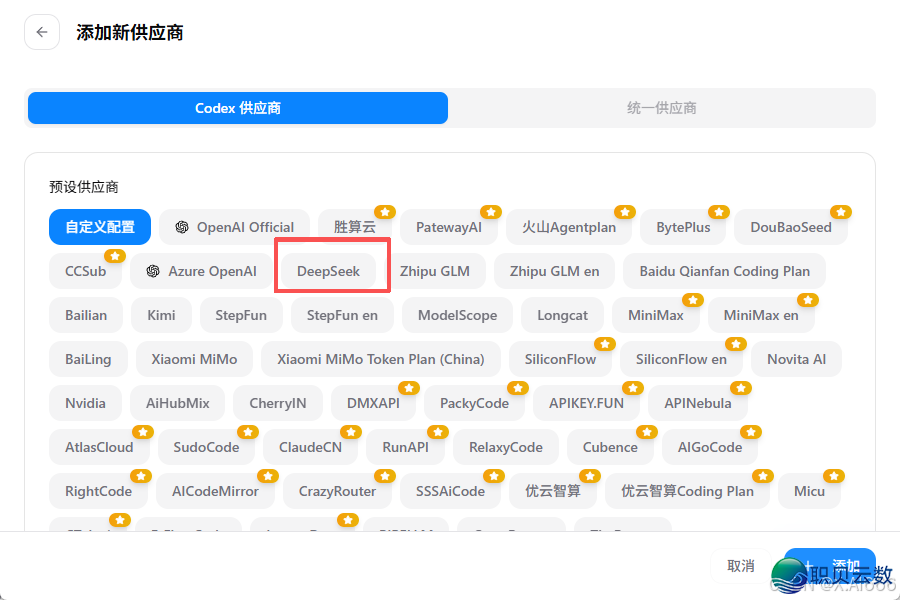Switch to Codex 供应商 tab
The image size is (900, 600).
point(238,108)
